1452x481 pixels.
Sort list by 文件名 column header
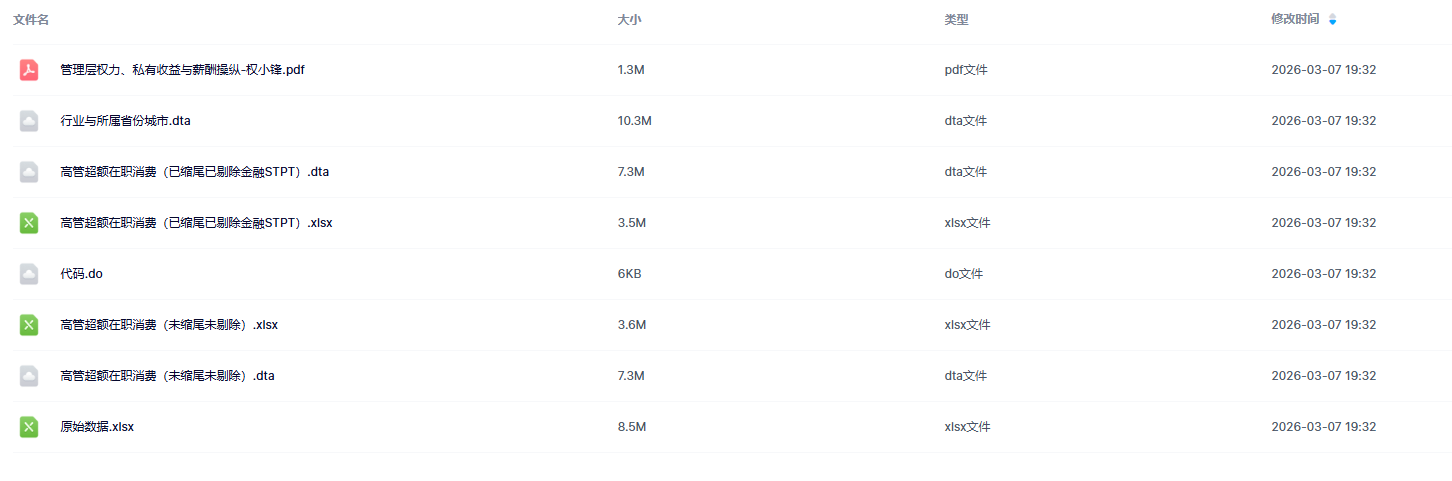pyautogui.click(x=31, y=20)
